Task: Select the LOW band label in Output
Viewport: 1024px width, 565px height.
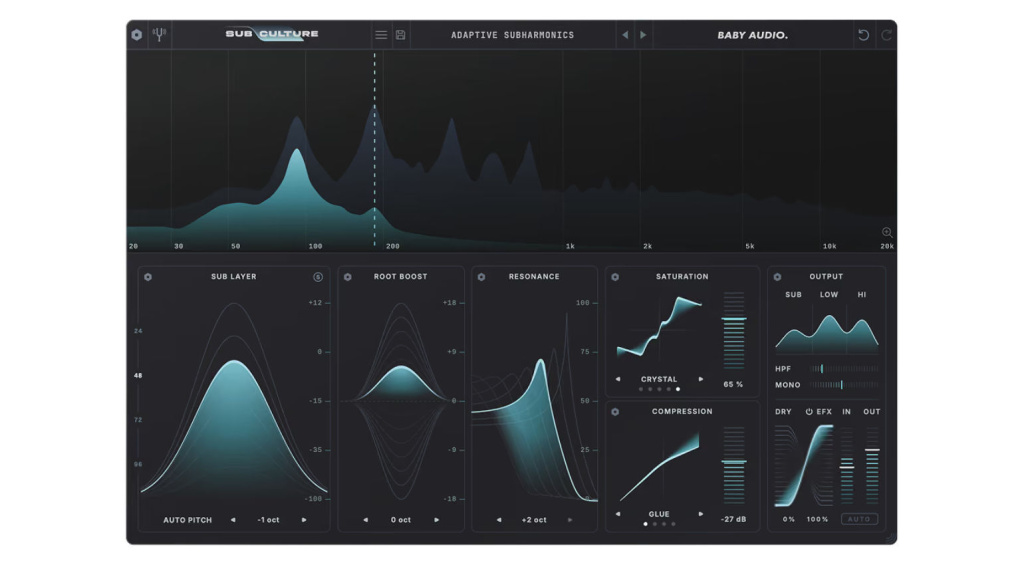Action: [829, 295]
